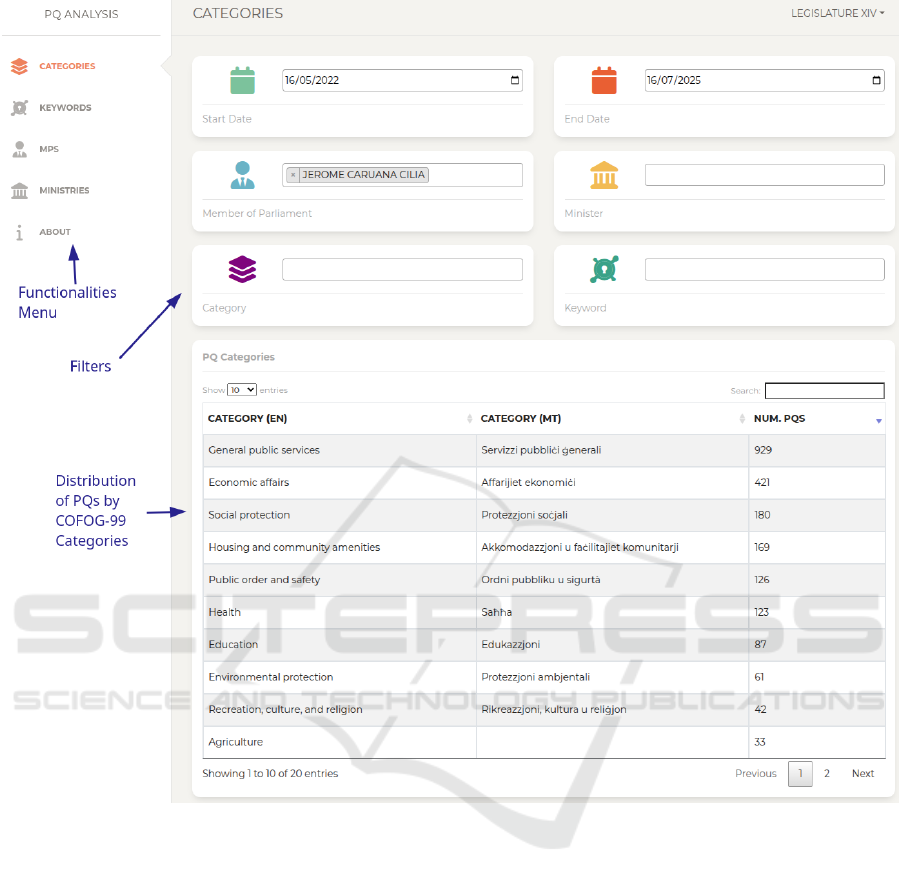This screenshot has height=884, width=901.
Task: Click the Ministries building icon in sidebar
Action: click(x=19, y=191)
